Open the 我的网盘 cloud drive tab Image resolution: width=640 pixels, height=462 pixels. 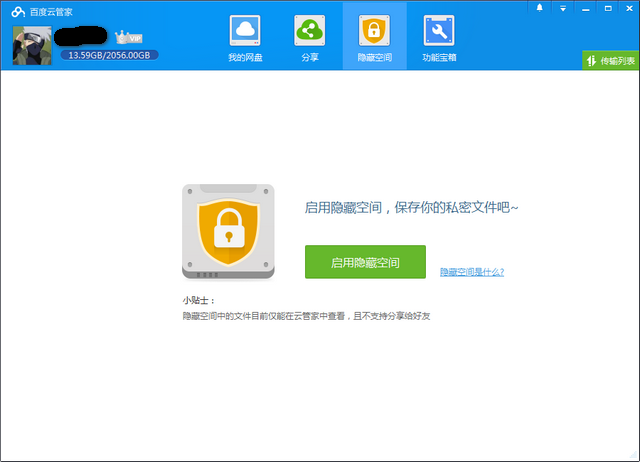[245, 39]
